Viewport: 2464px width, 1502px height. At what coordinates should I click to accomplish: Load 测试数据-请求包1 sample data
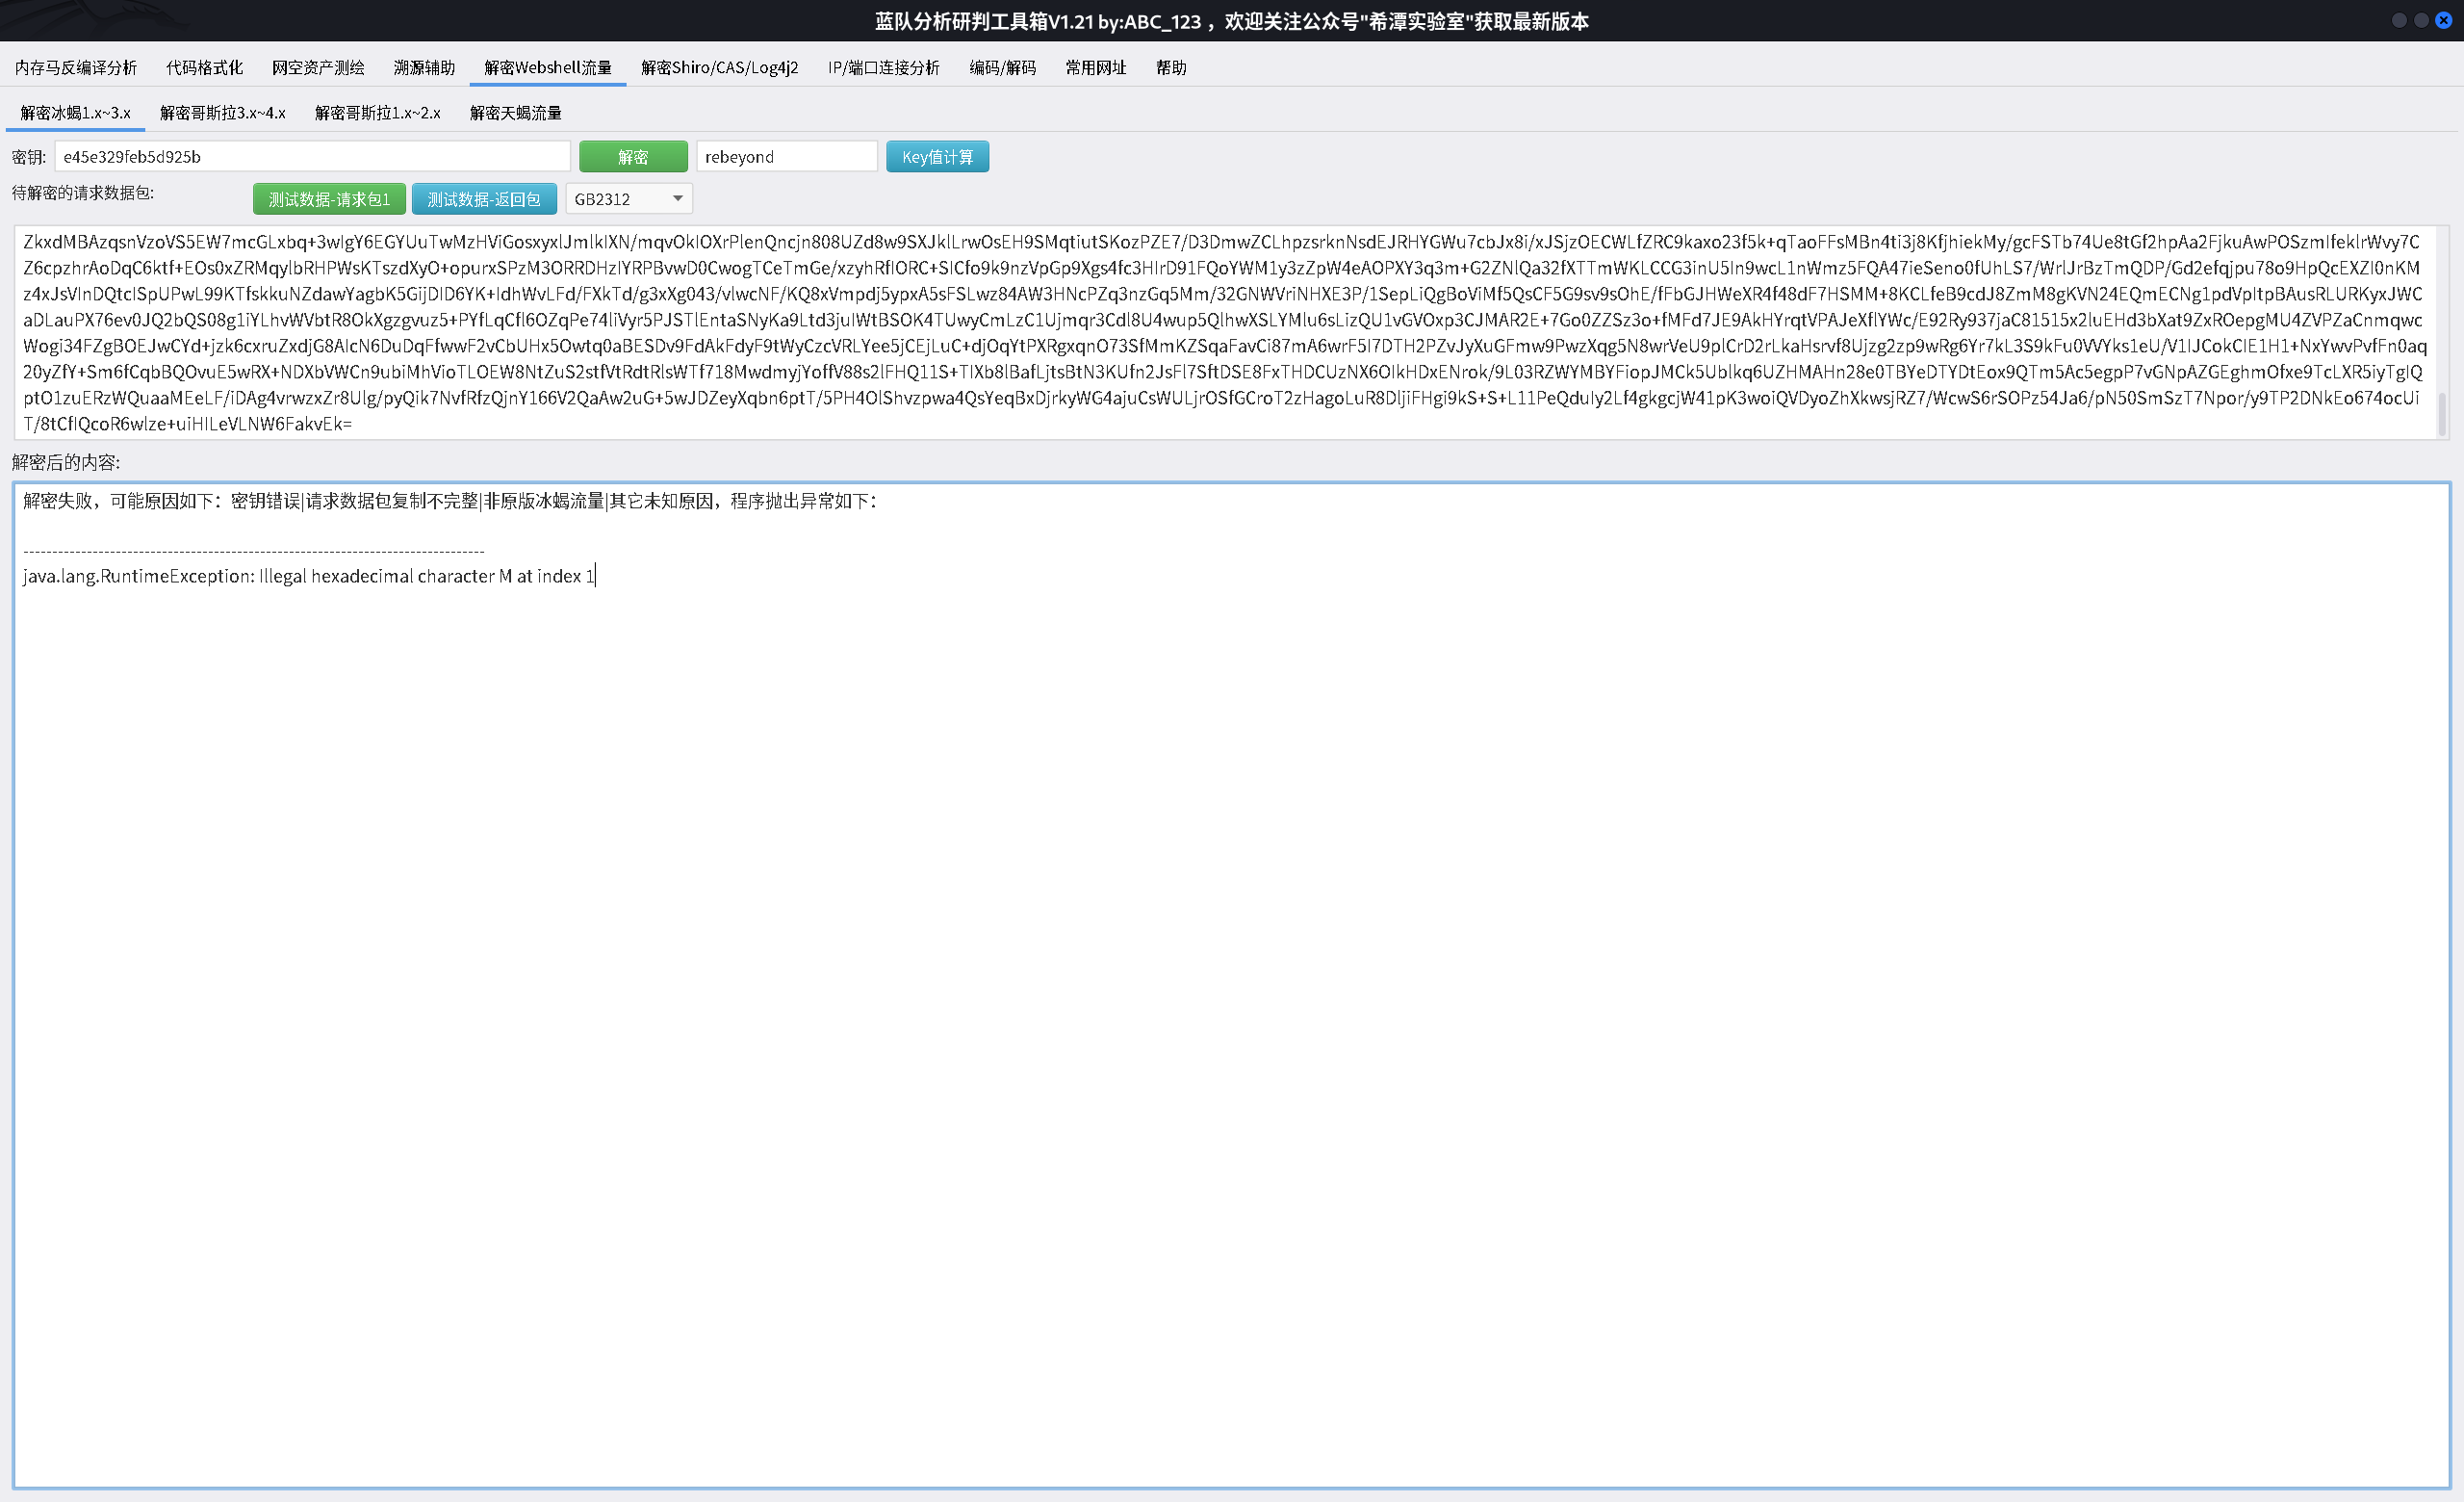(x=329, y=199)
